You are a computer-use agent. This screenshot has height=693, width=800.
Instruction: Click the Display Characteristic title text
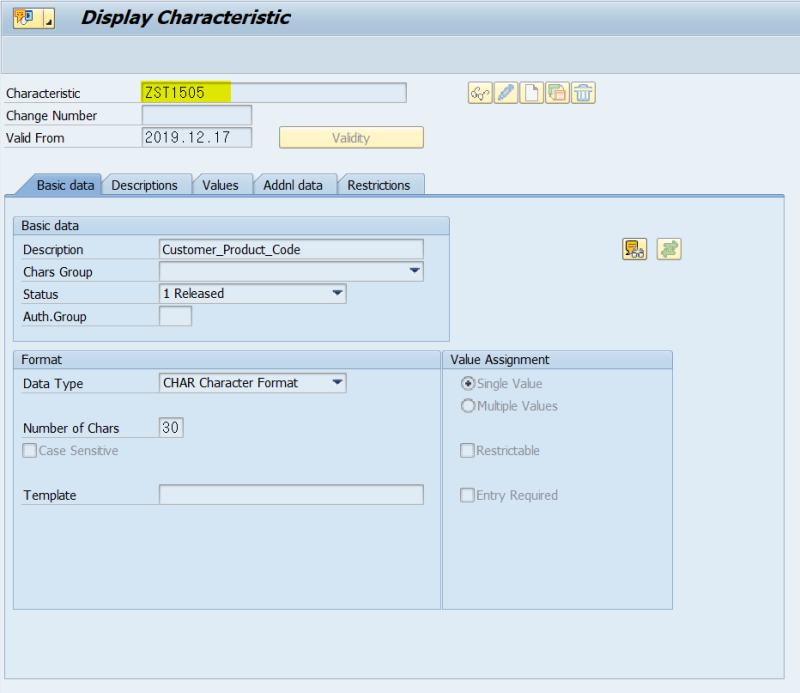tap(186, 18)
